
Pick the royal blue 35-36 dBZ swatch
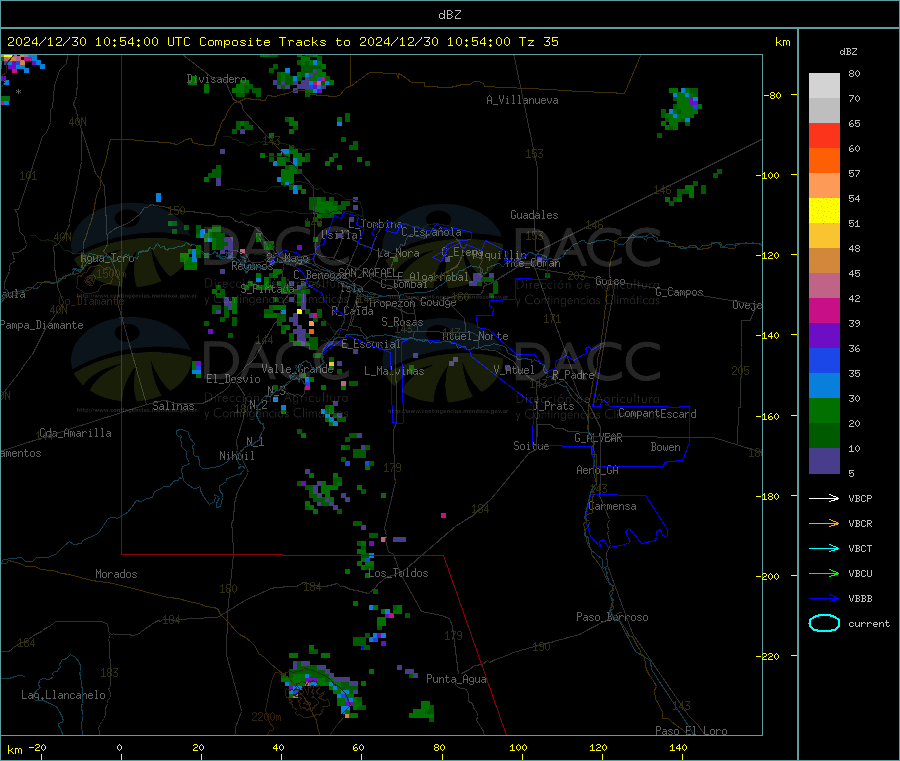click(x=824, y=360)
